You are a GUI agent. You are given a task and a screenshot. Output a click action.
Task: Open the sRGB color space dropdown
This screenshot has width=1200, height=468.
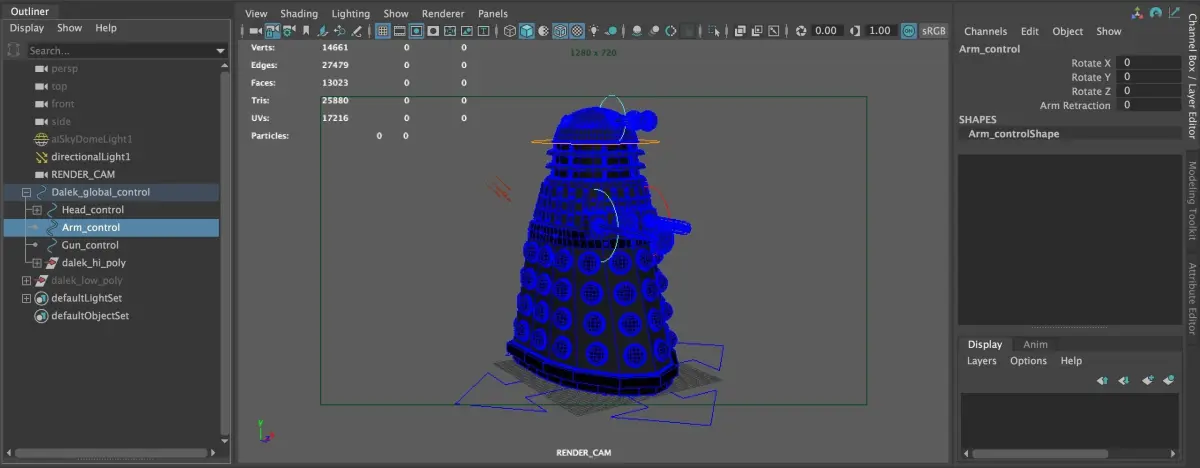tap(934, 31)
